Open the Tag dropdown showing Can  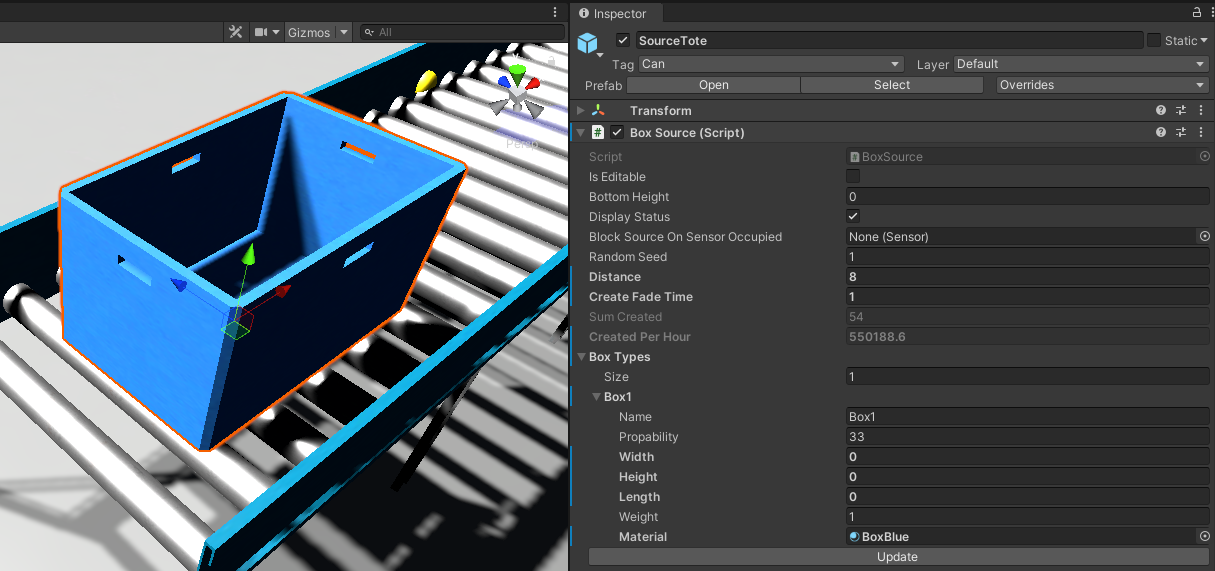pos(770,64)
